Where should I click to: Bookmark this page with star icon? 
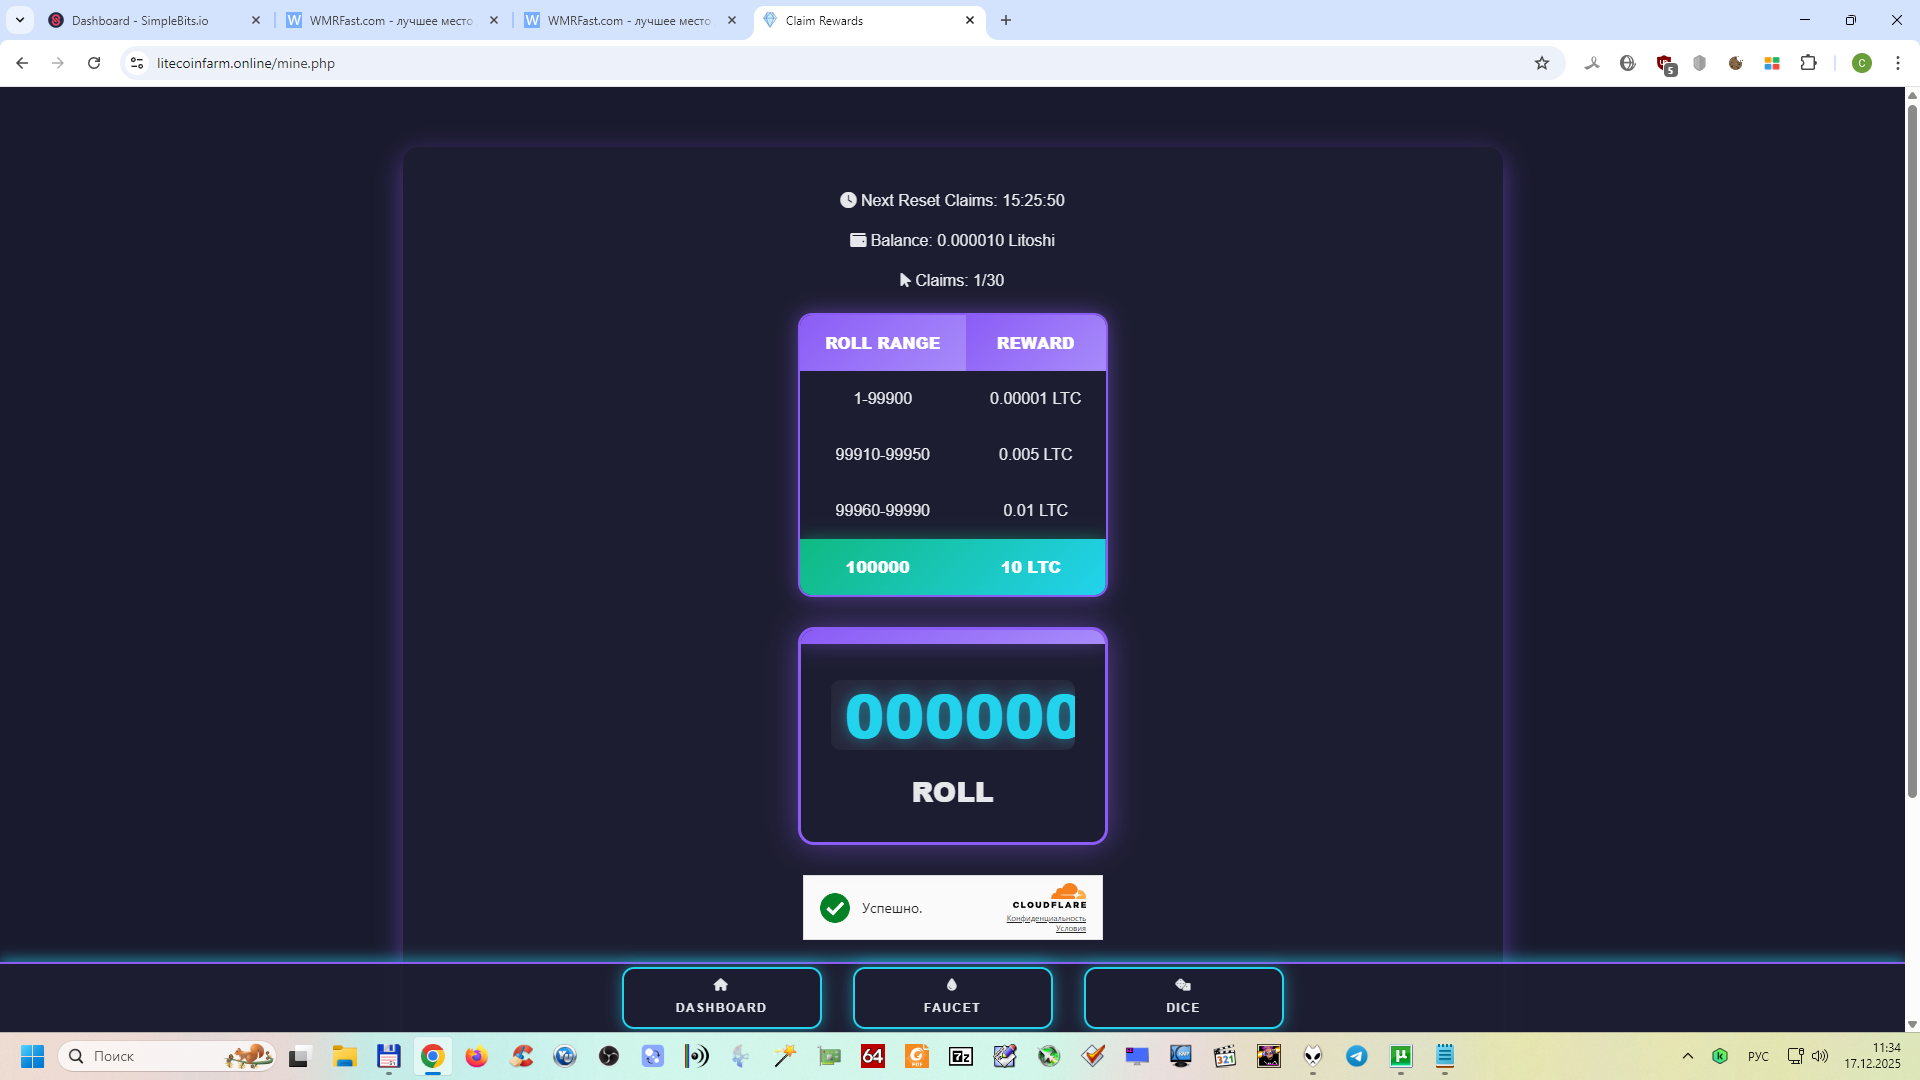pyautogui.click(x=1542, y=63)
